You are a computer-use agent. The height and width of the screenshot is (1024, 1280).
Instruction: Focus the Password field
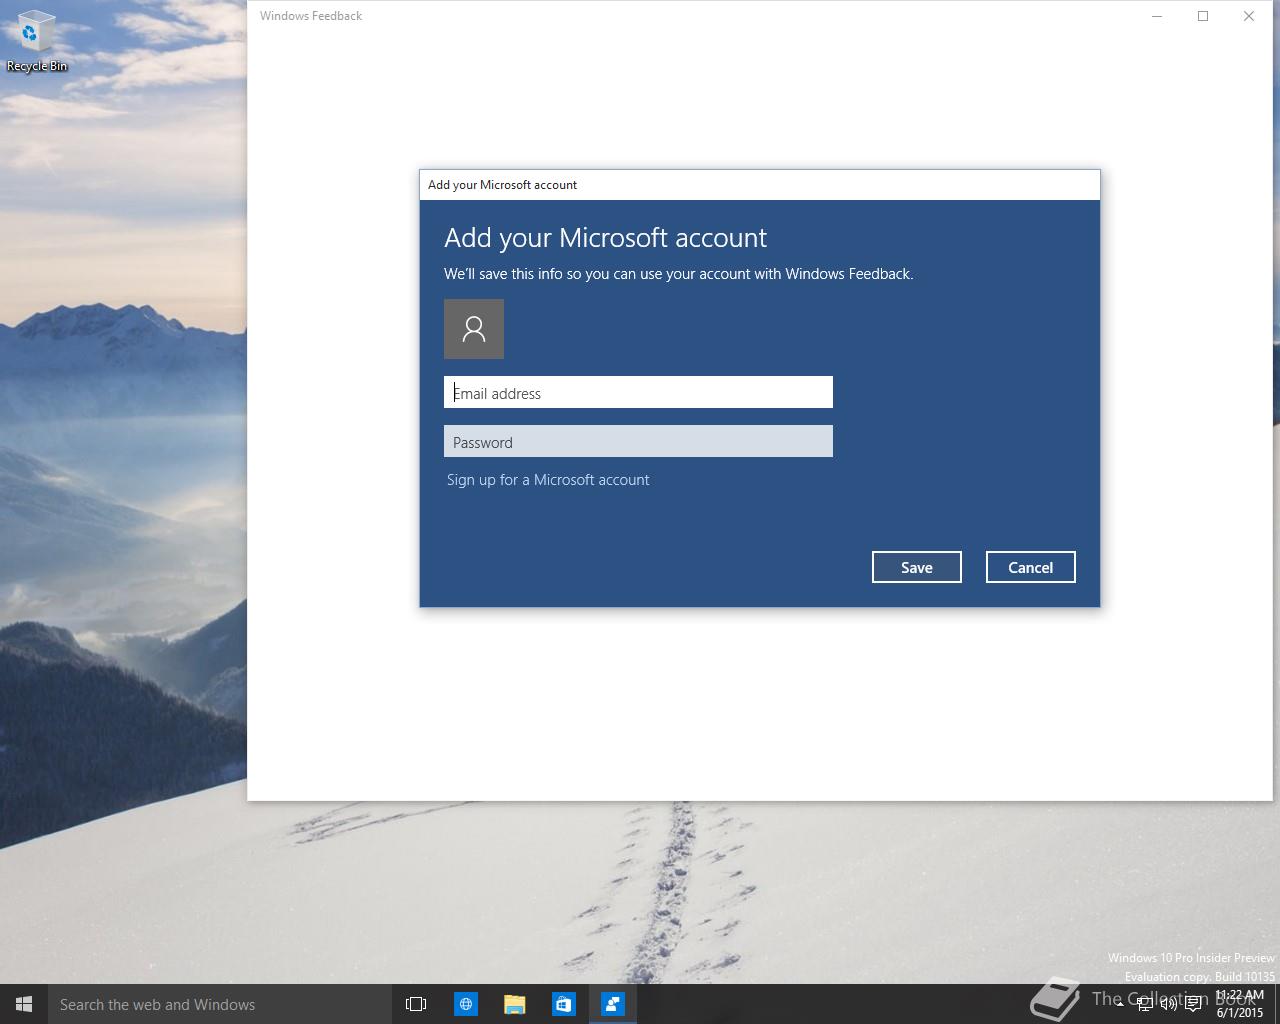tap(638, 441)
